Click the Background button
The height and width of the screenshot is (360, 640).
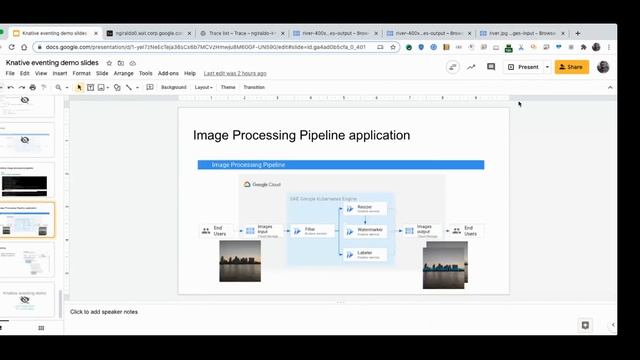click(173, 87)
